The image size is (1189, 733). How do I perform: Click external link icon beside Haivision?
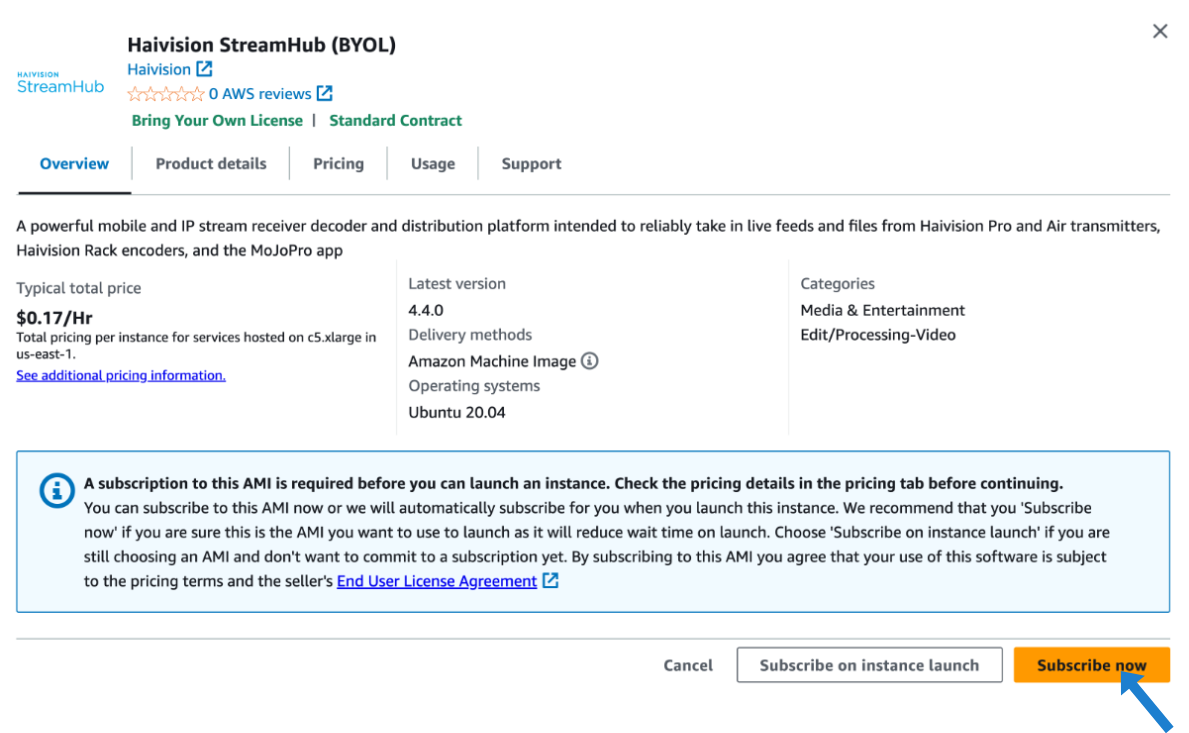tap(204, 69)
